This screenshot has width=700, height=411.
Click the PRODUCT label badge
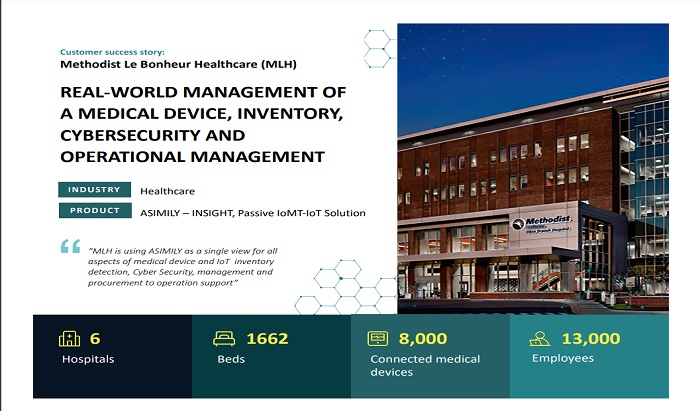(95, 211)
